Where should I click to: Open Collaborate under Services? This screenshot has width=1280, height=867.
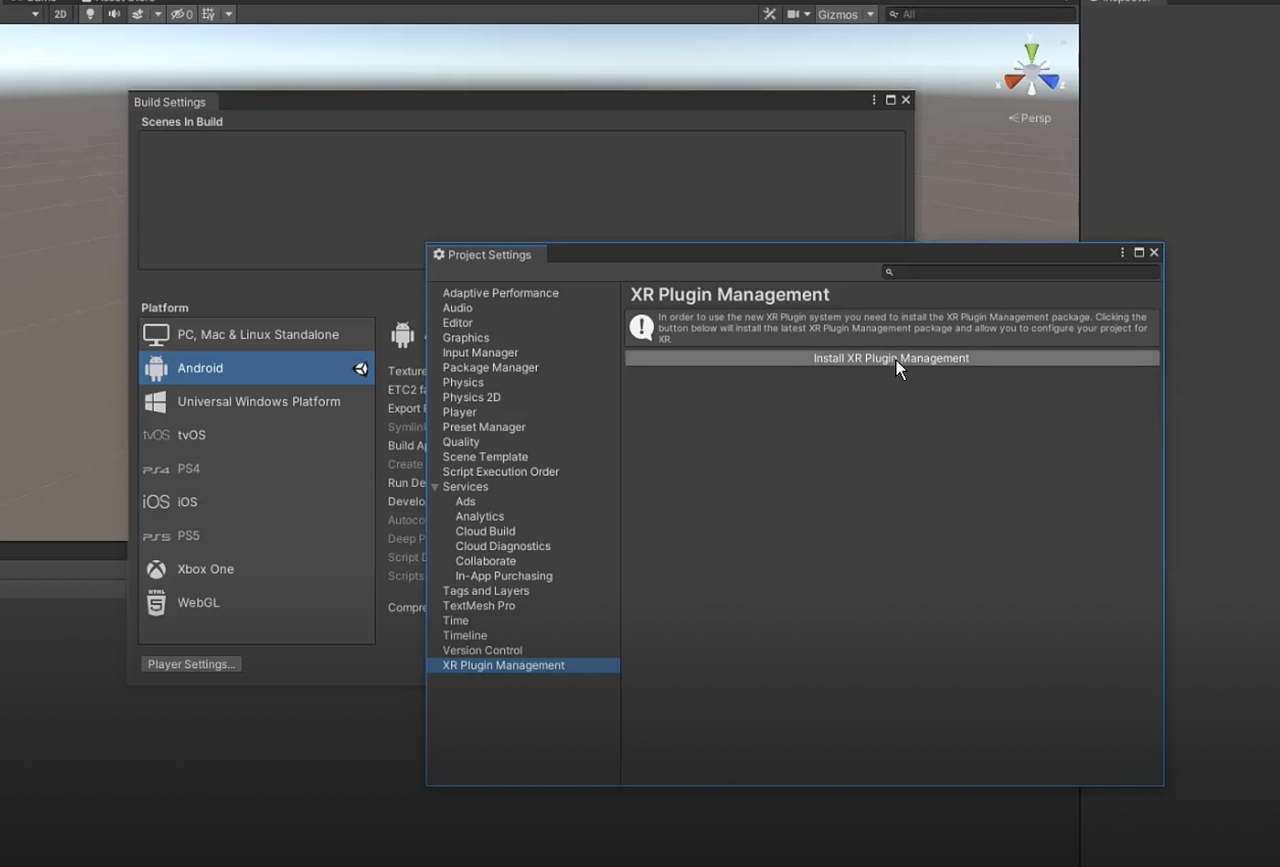(486, 561)
